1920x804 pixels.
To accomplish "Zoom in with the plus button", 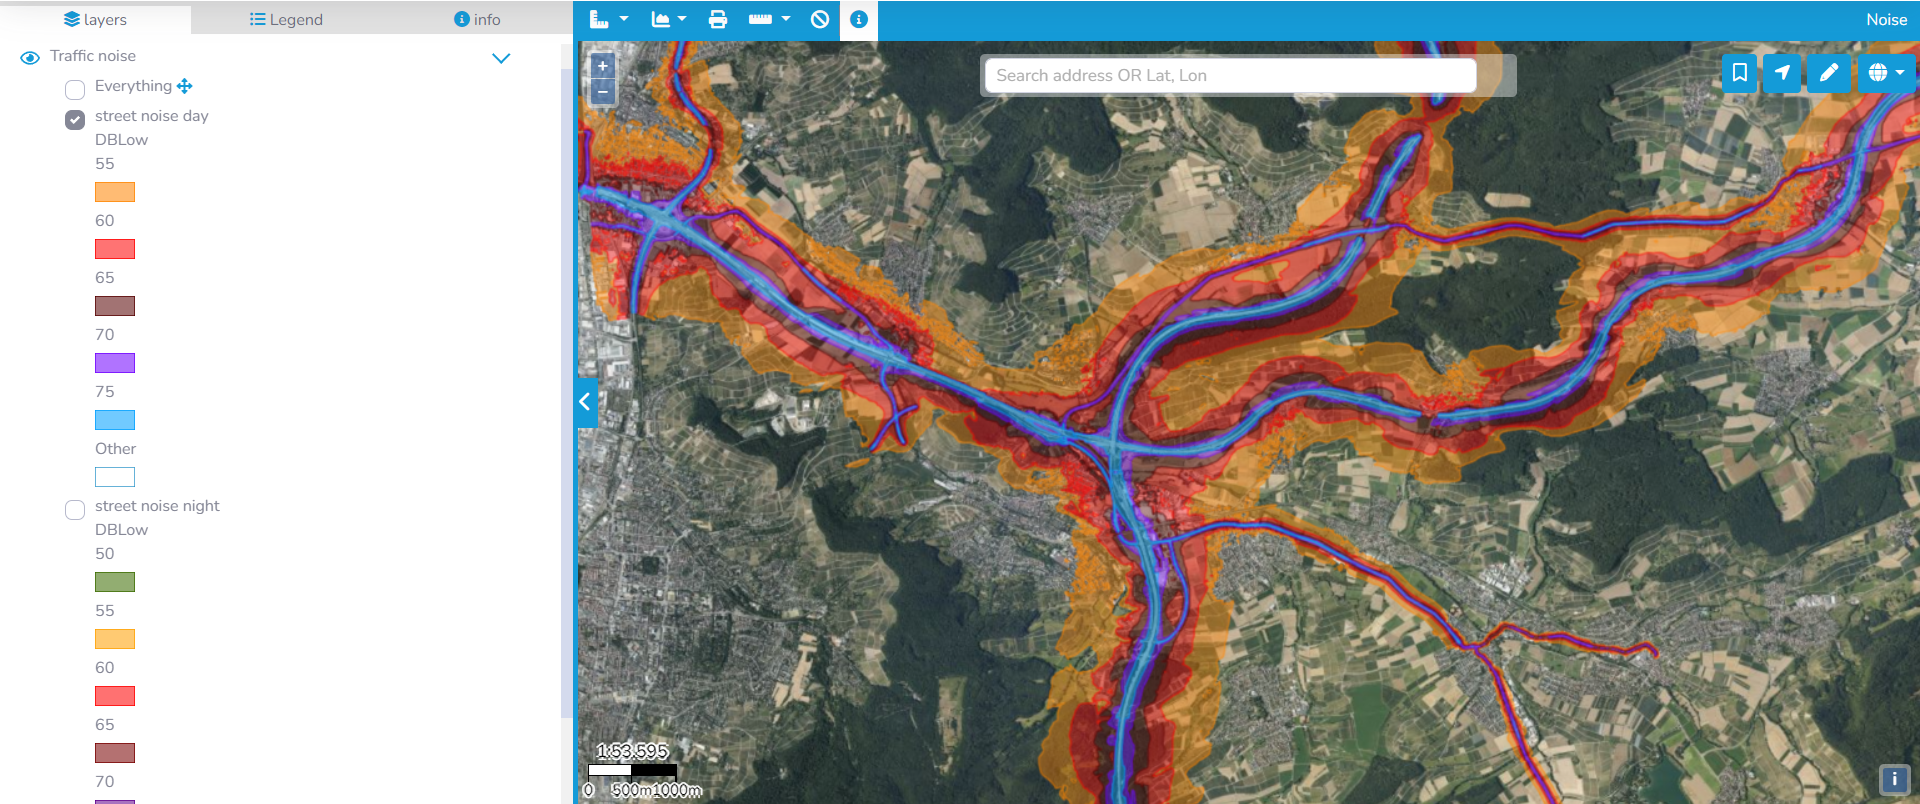I will (x=602, y=66).
